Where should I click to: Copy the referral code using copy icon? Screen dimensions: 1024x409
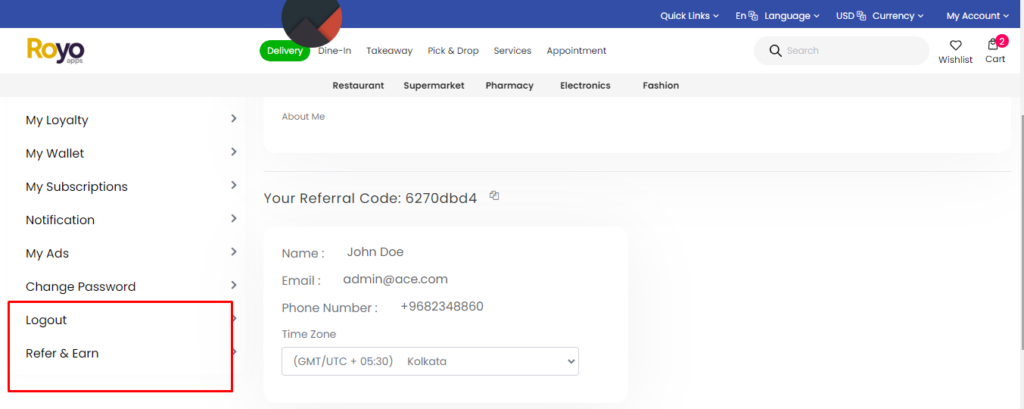494,196
